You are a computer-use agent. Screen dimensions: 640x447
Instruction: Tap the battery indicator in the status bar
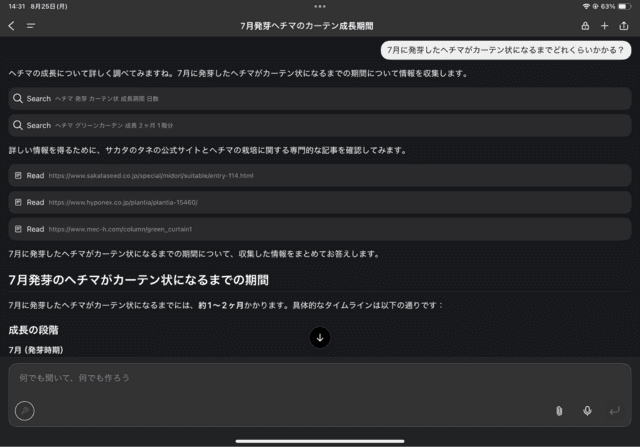624,7
